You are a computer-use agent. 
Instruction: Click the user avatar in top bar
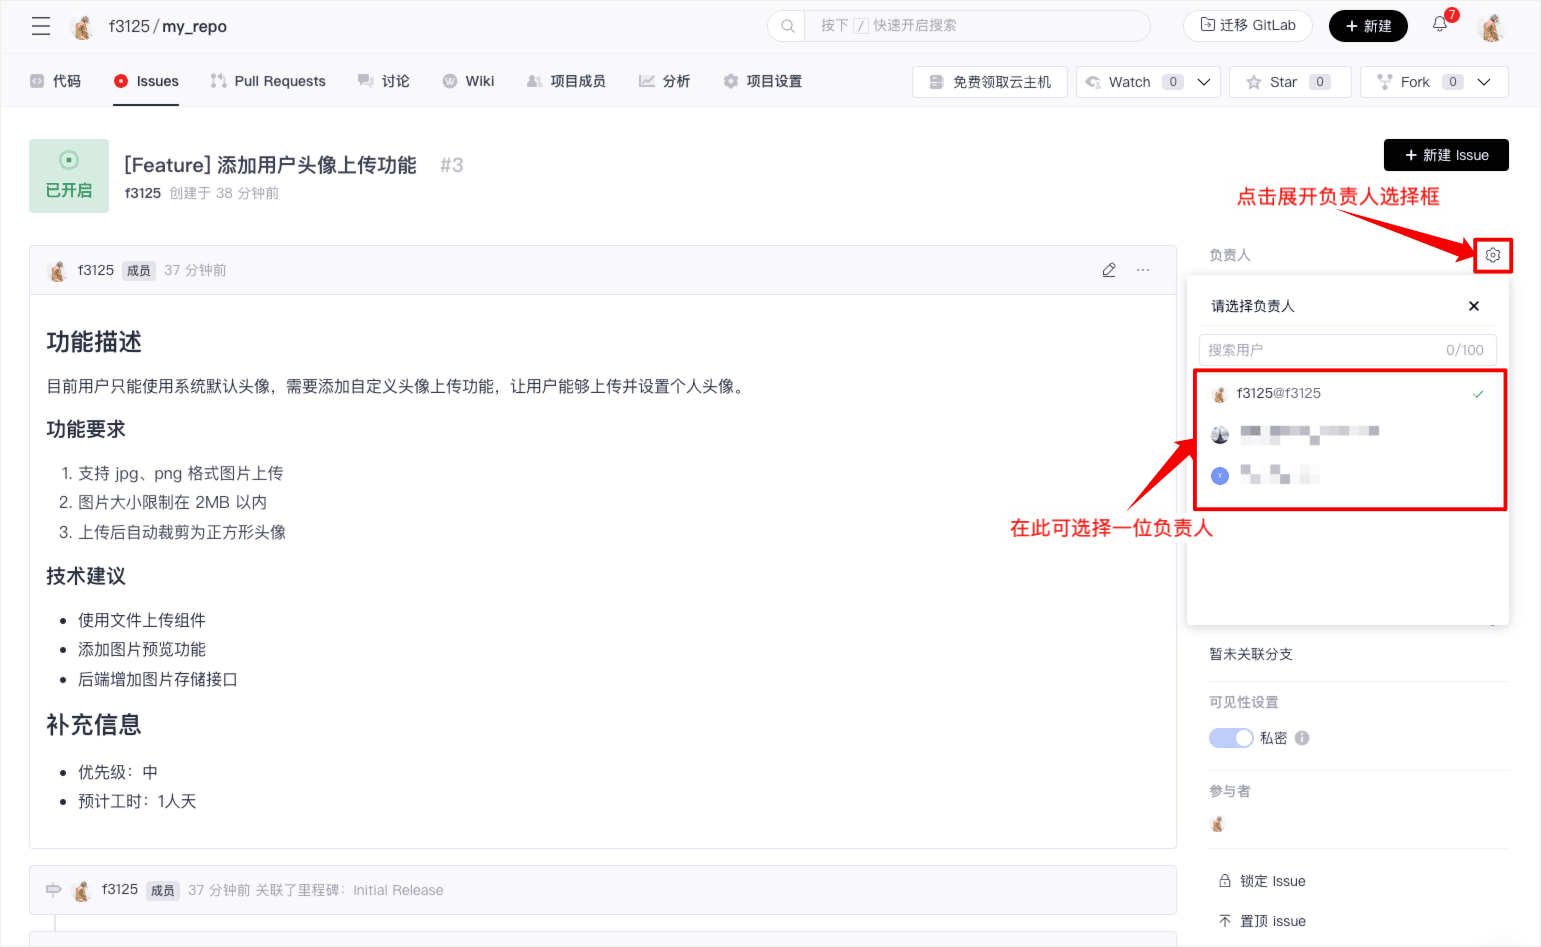[x=1491, y=27]
